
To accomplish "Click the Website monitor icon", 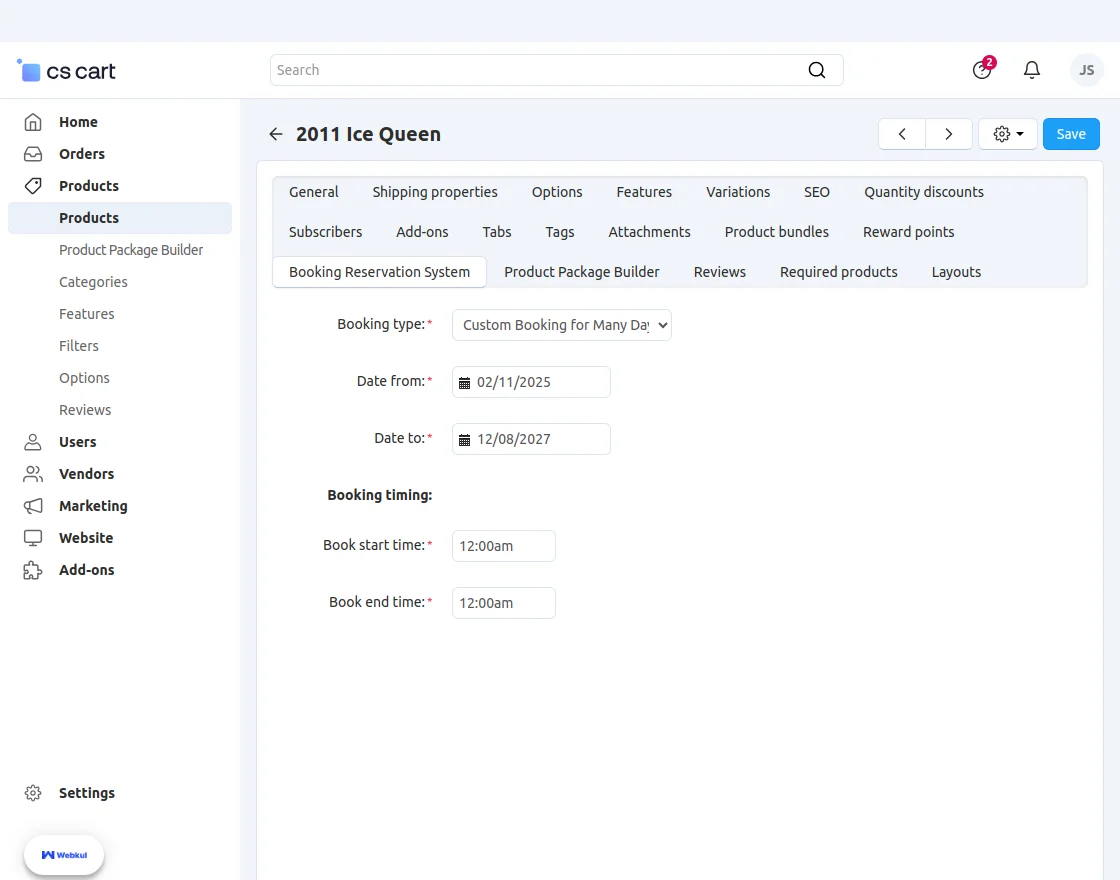I will coord(33,538).
